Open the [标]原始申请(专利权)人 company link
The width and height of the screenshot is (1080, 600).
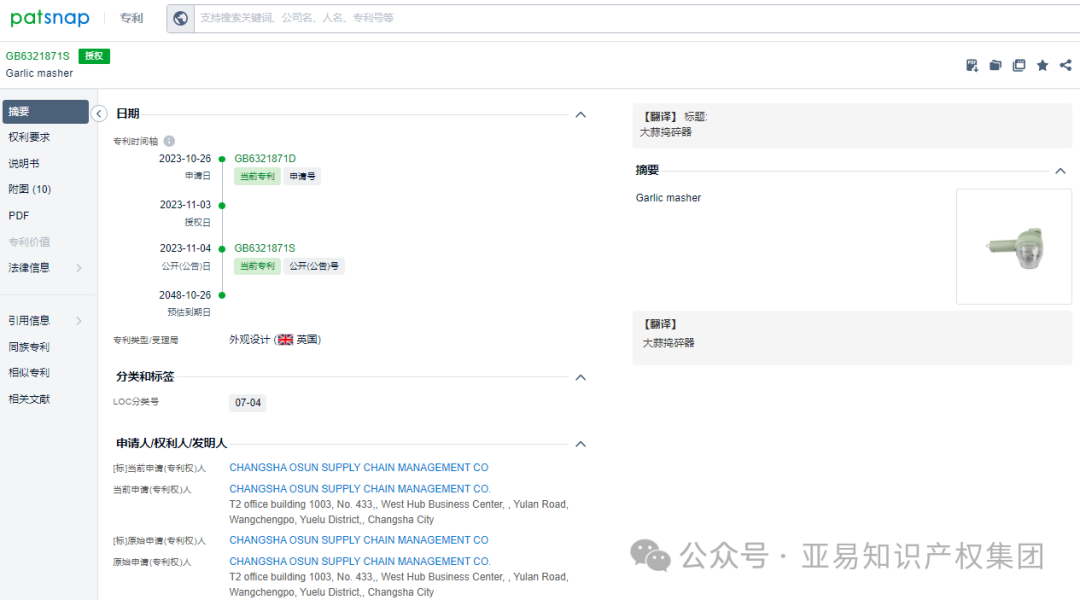coord(359,540)
